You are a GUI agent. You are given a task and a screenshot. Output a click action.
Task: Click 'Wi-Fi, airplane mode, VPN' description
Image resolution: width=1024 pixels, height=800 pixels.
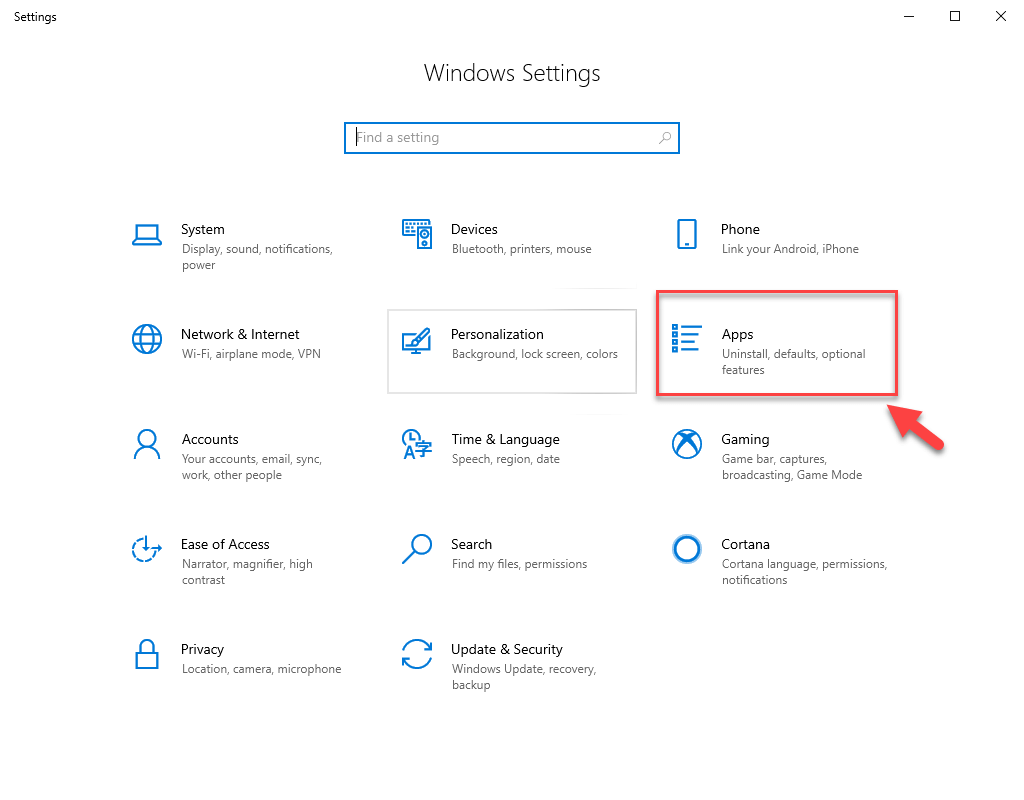[x=251, y=354]
